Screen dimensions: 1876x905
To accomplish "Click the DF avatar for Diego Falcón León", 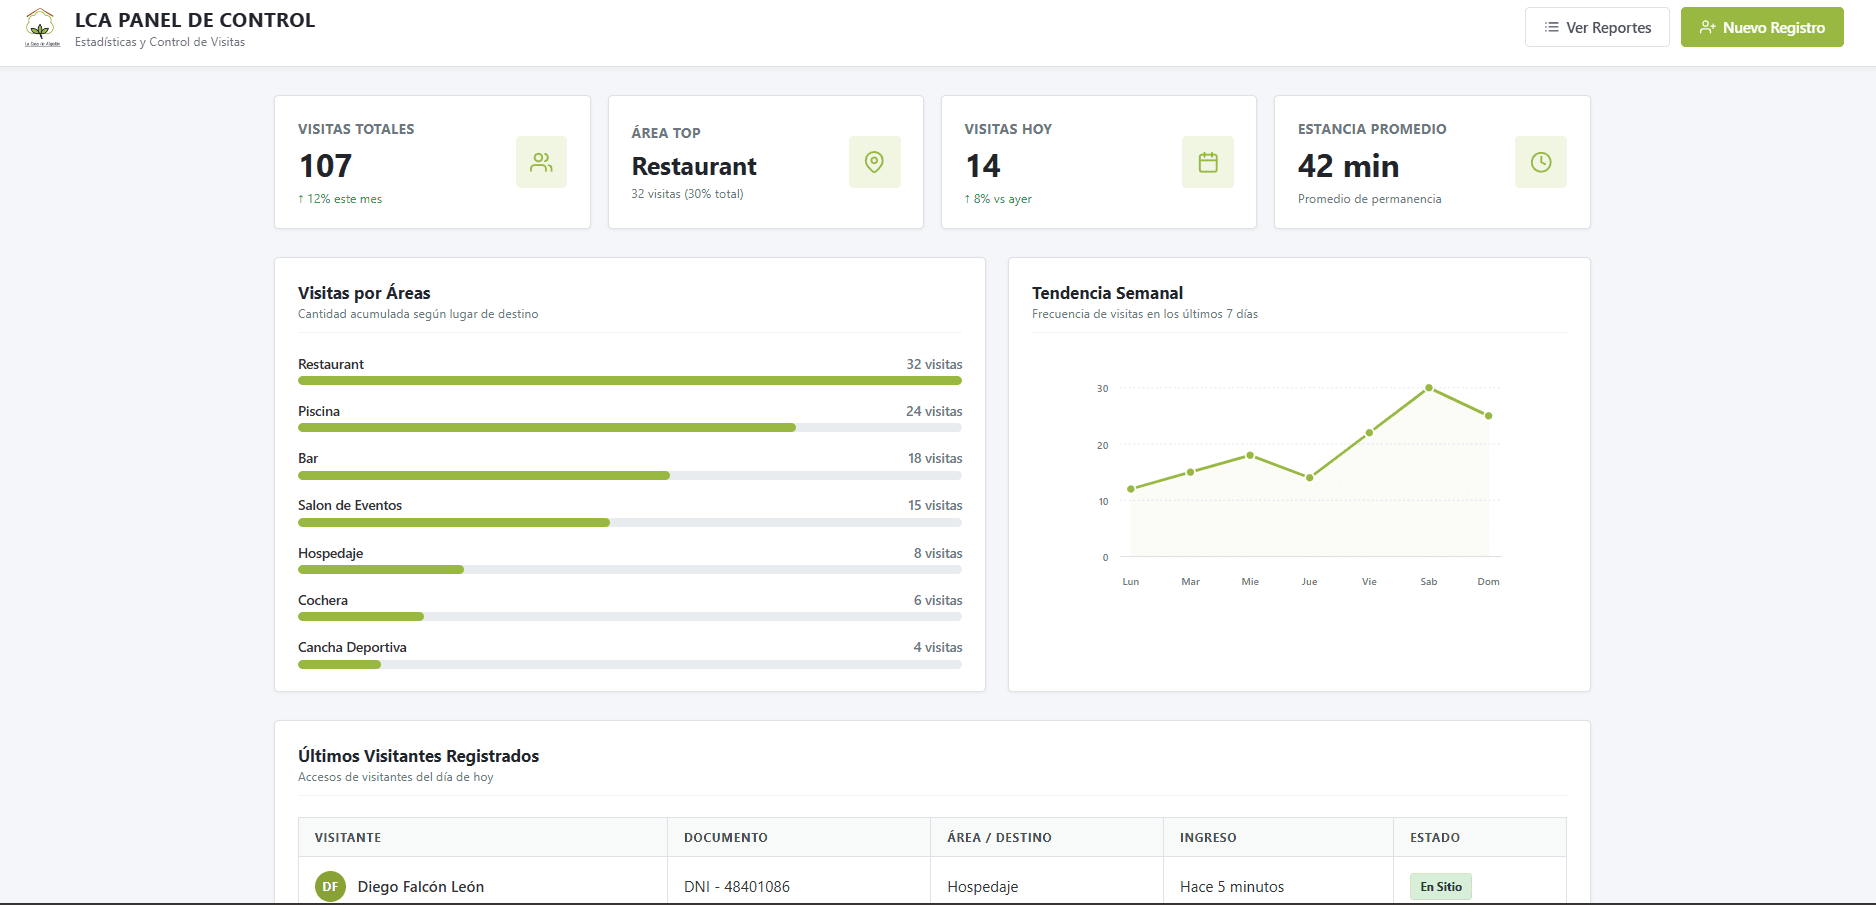I will (330, 886).
